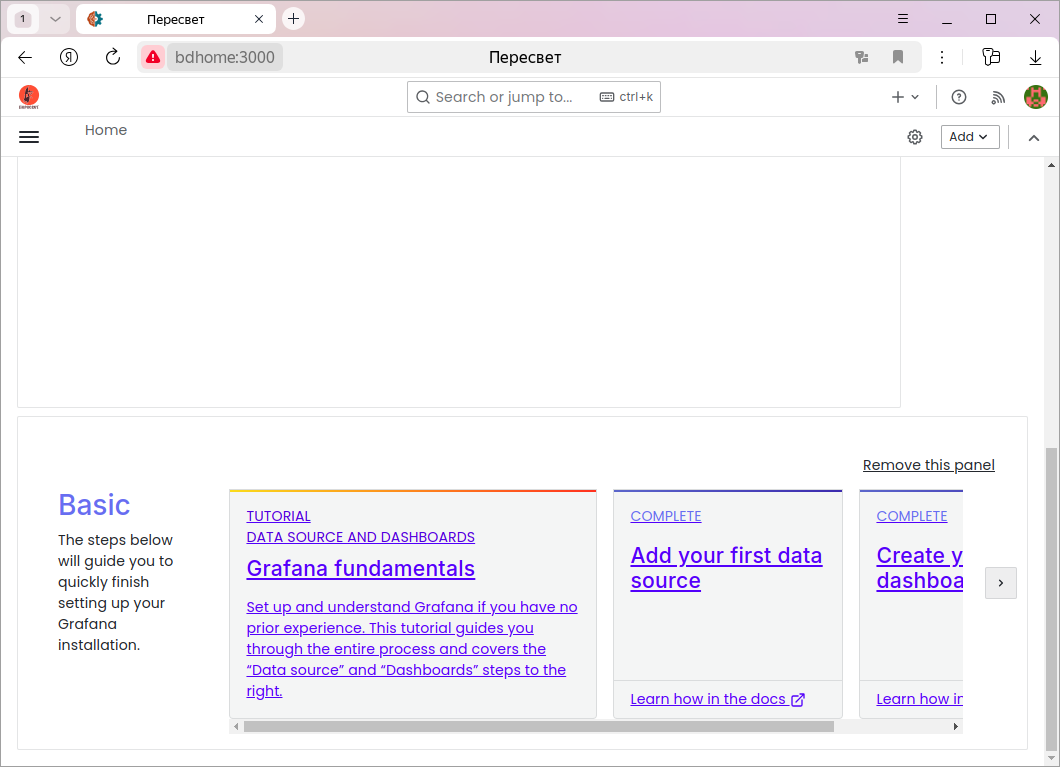Viewport: 1060px width, 767px height.
Task: Click the red security warning icon
Action: tap(153, 57)
